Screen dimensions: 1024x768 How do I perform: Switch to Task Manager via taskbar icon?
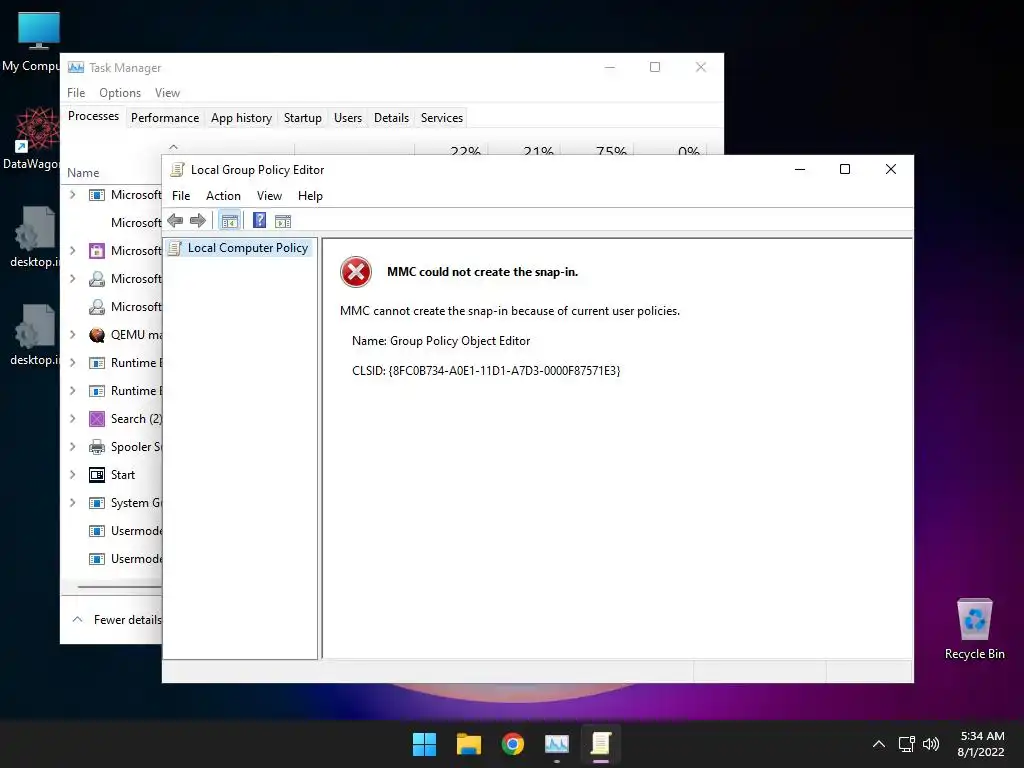pyautogui.click(x=556, y=744)
